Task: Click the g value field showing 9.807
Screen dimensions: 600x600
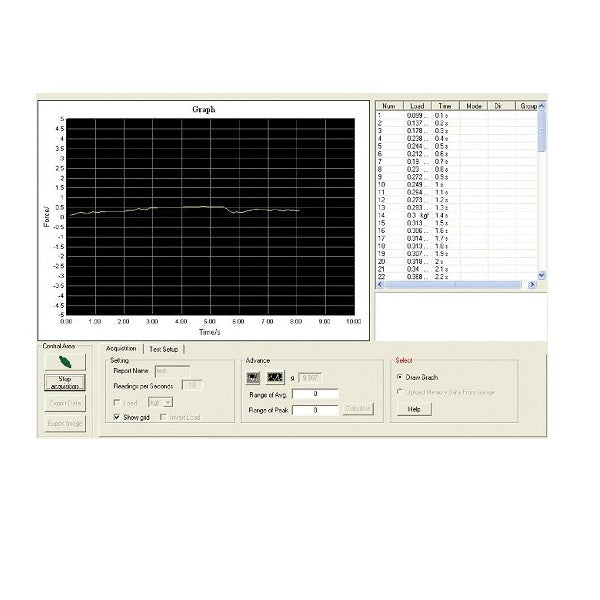Action: [311, 378]
